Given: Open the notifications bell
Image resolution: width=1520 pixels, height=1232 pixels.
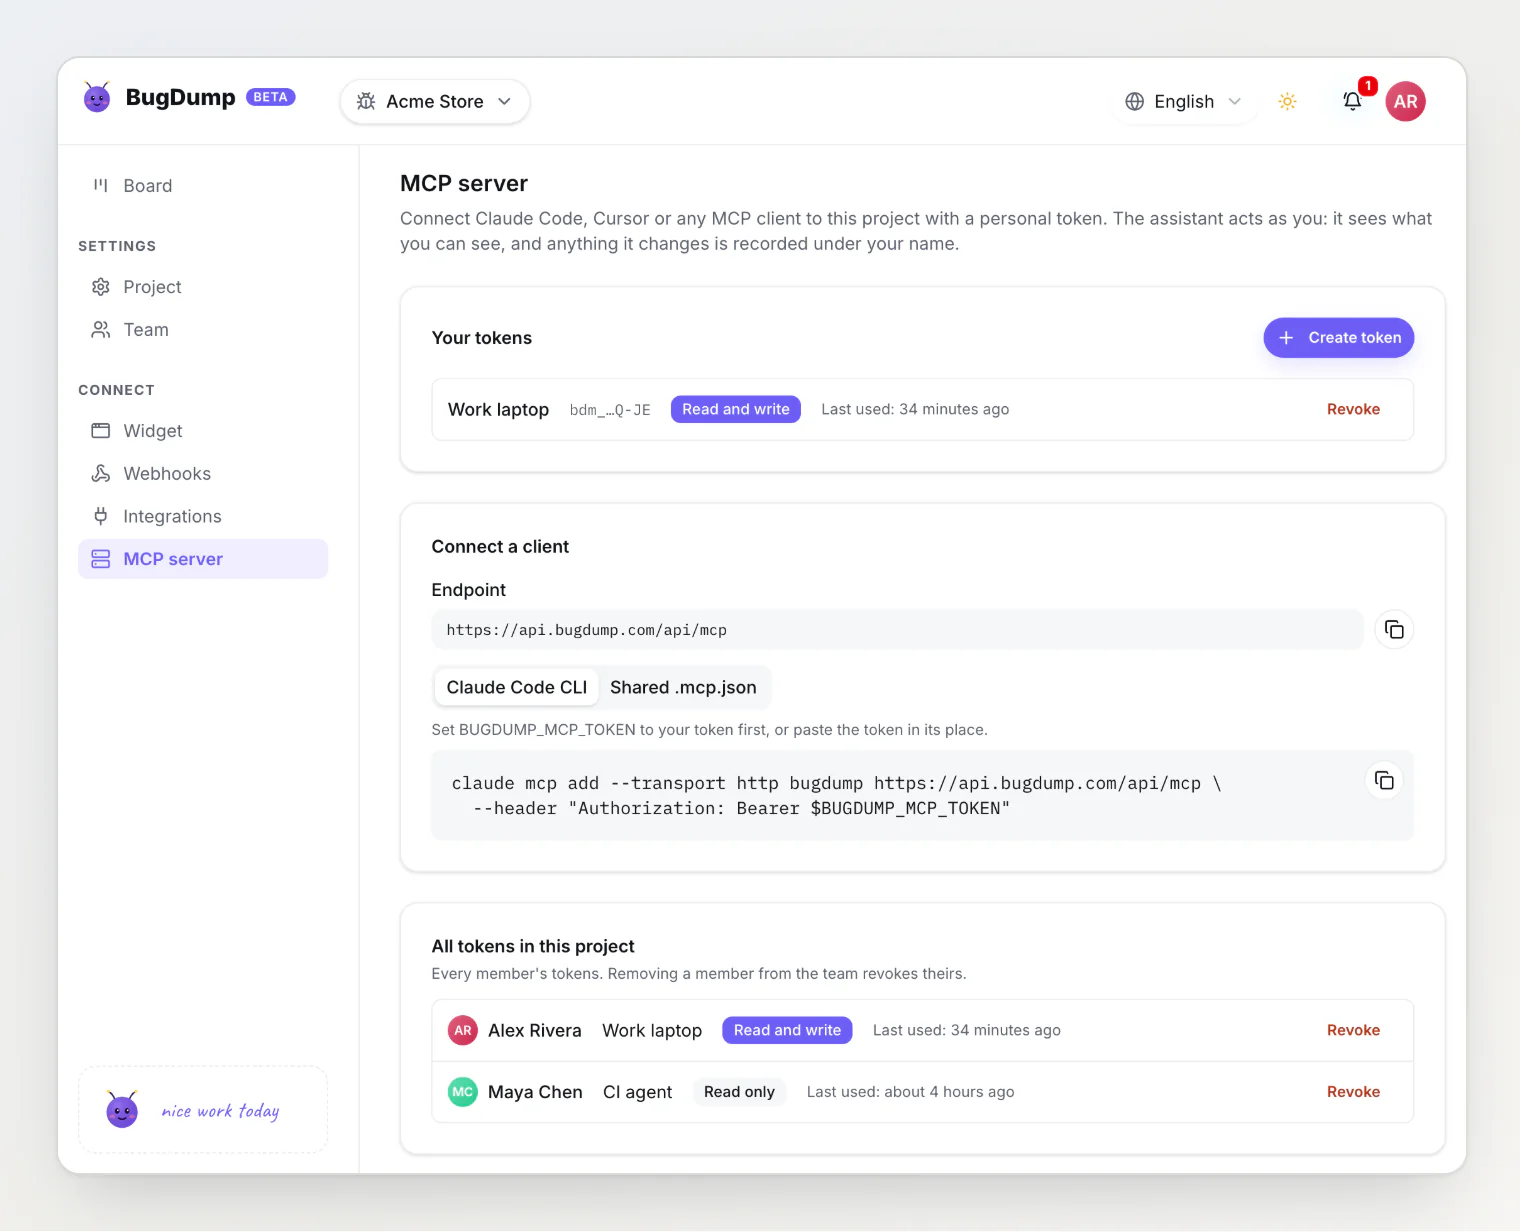Looking at the screenshot, I should click(x=1352, y=101).
